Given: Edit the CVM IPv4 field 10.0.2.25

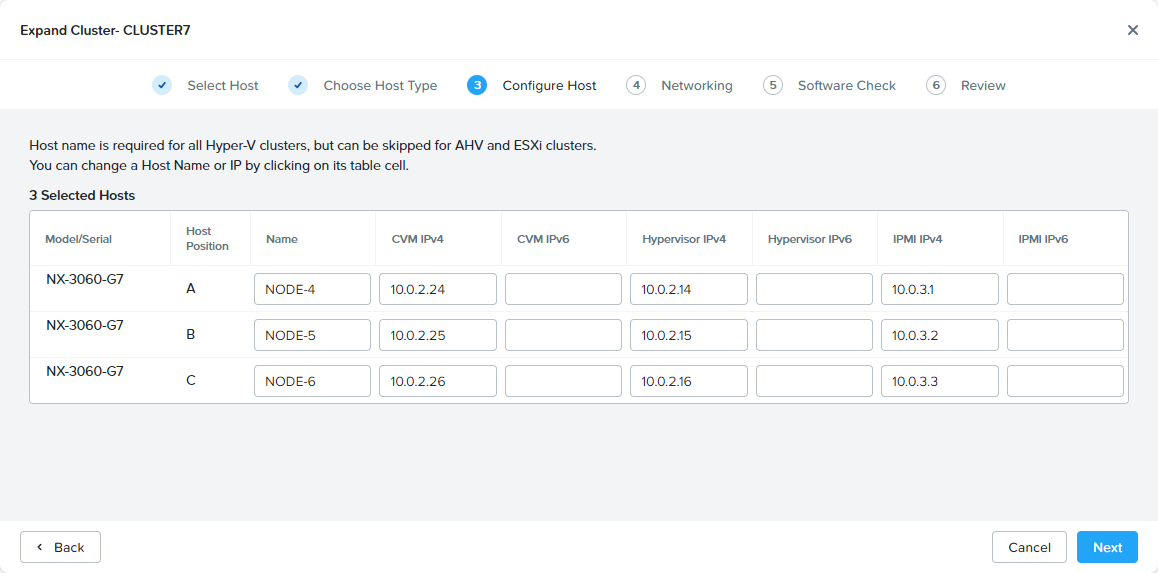Looking at the screenshot, I should point(437,335).
